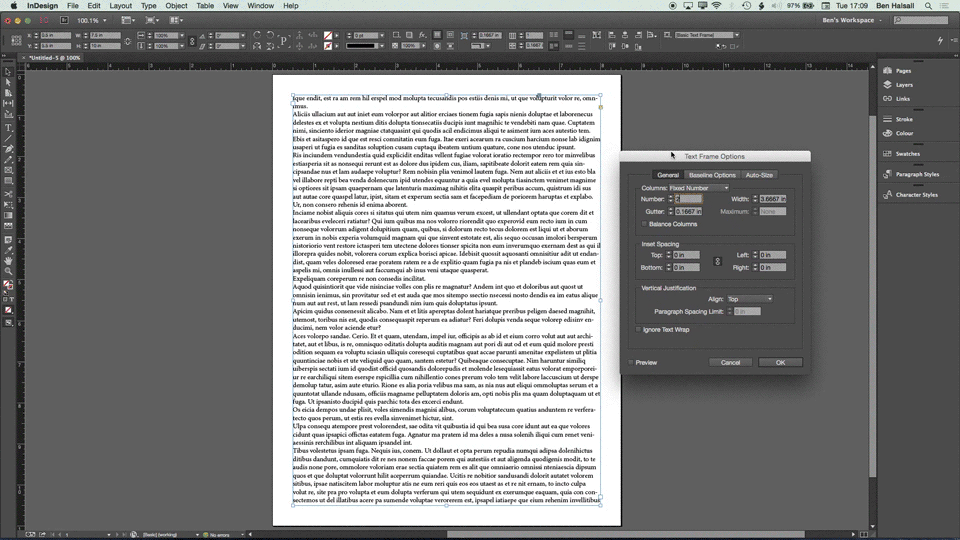Click the reference point locator grid
Screen dimensions: 960x540
[17, 40]
